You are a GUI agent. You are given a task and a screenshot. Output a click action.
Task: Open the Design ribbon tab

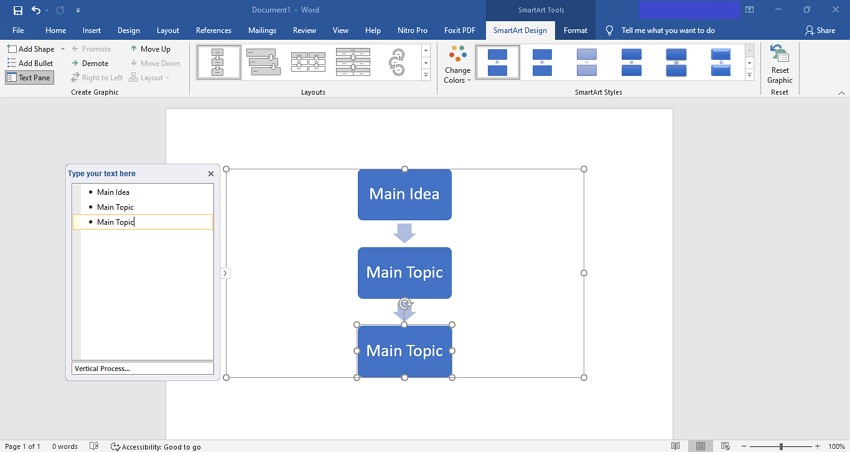[x=128, y=30]
